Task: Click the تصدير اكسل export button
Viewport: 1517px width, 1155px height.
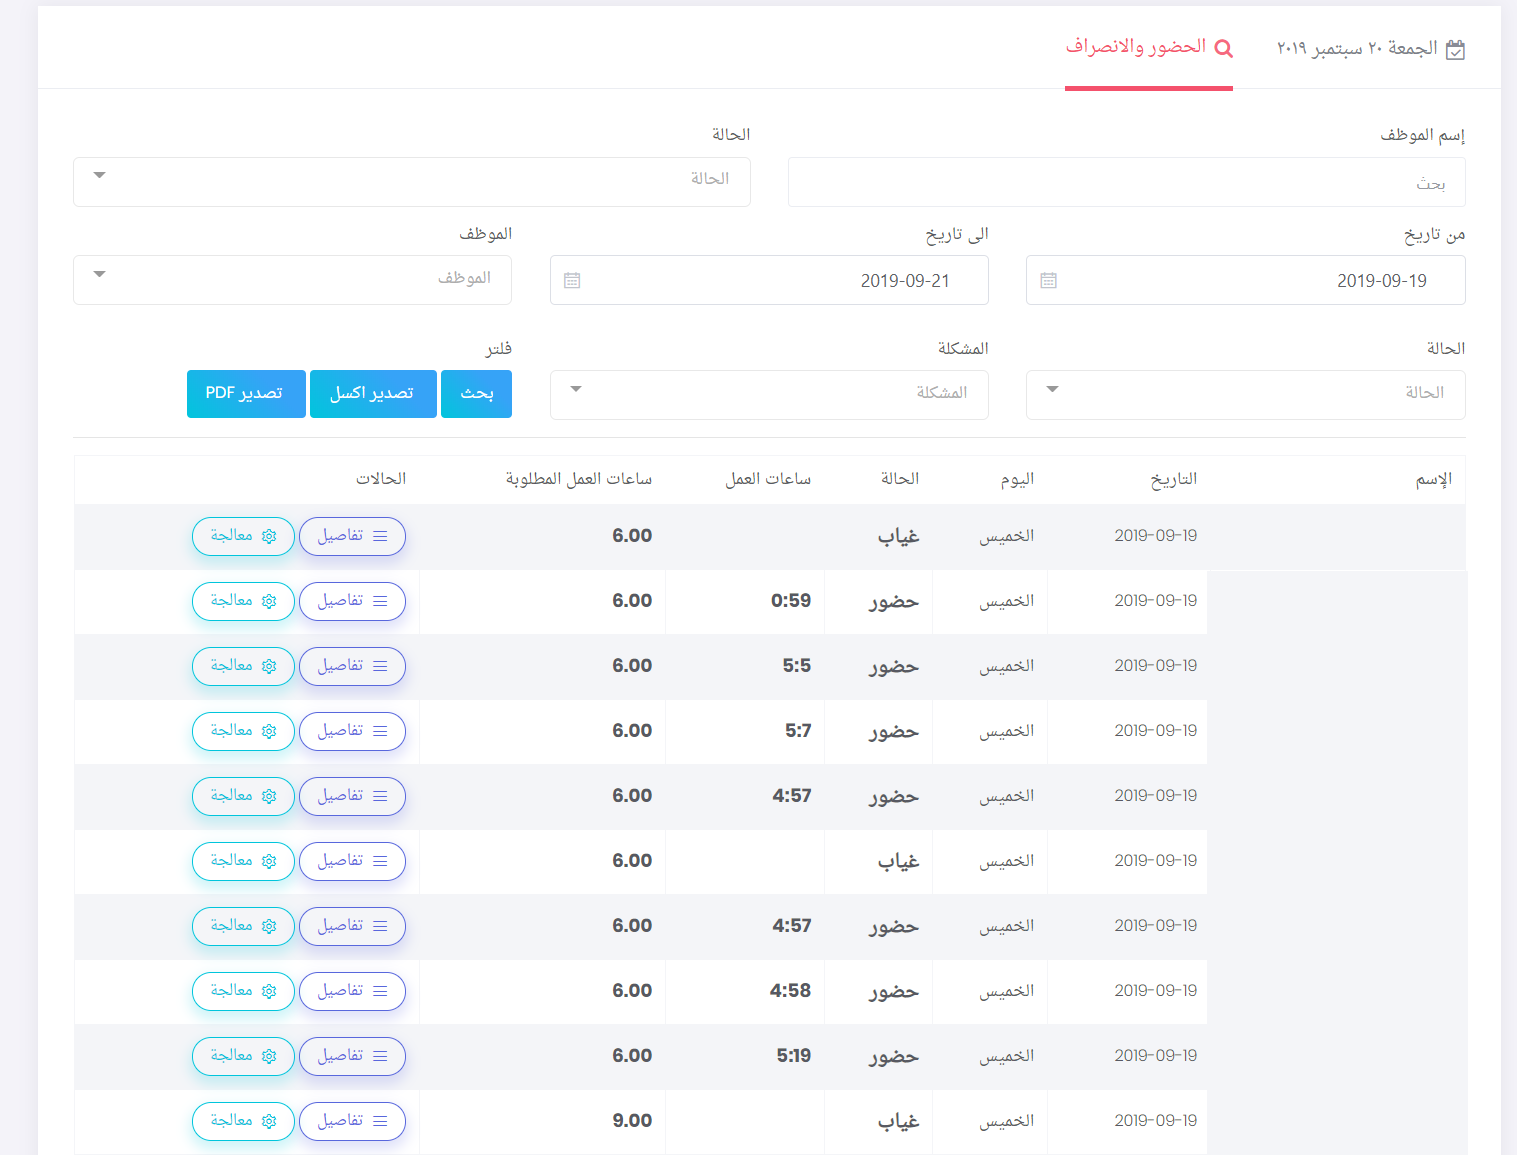Action: (373, 394)
